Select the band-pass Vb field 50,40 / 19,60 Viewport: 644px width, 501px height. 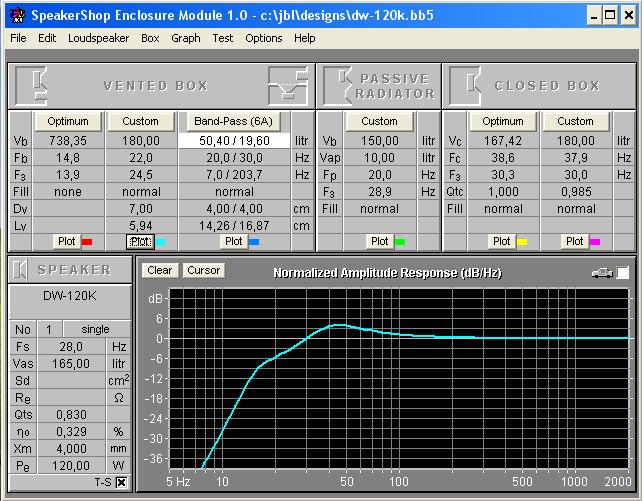(234, 141)
